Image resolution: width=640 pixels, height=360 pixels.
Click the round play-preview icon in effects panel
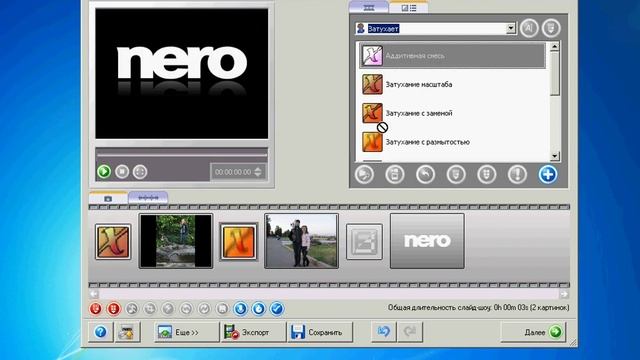(364, 175)
